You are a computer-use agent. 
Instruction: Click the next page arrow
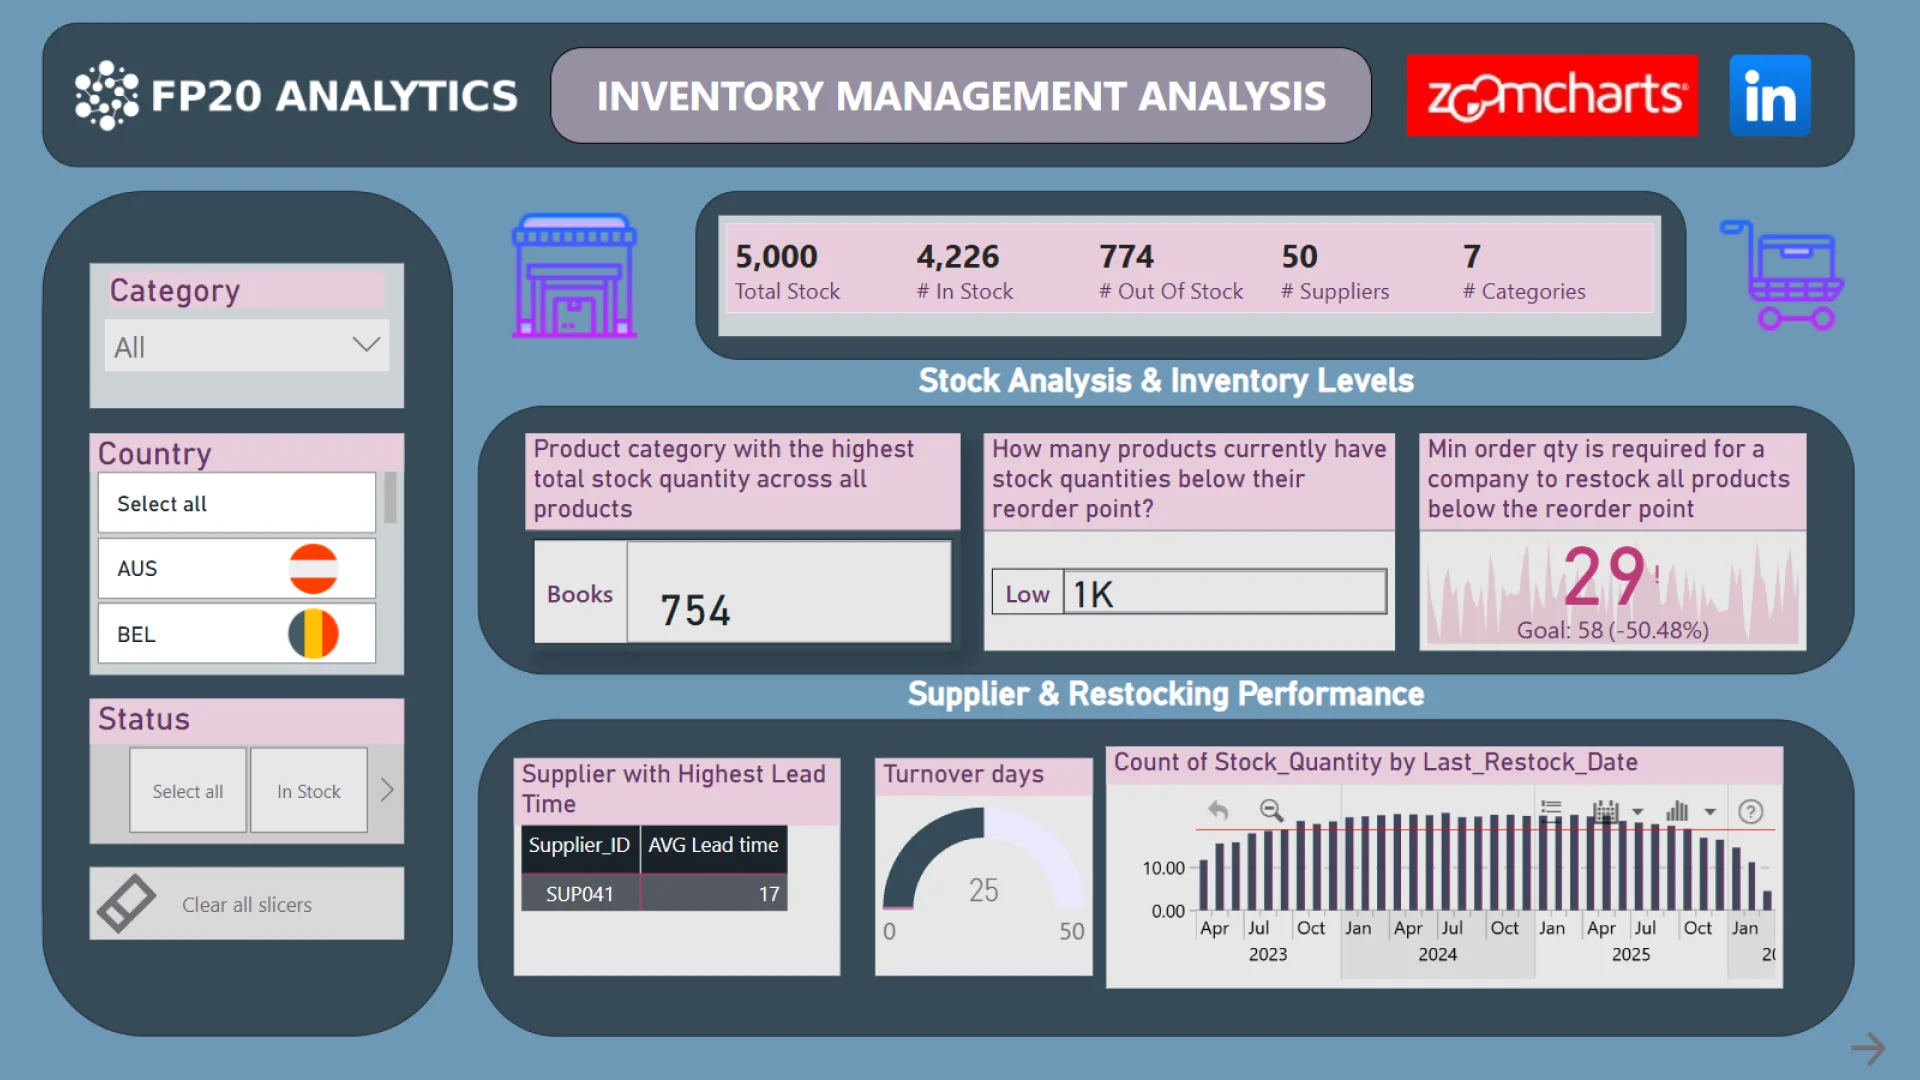1867,1049
